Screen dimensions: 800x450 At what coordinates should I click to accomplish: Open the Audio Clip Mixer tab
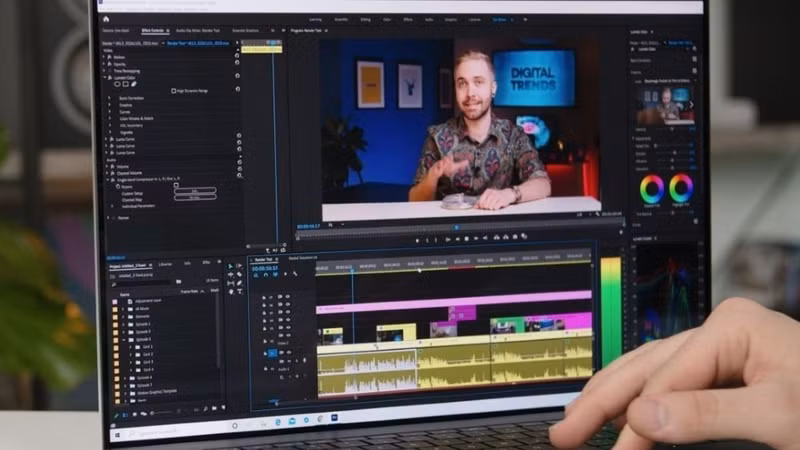[197, 31]
